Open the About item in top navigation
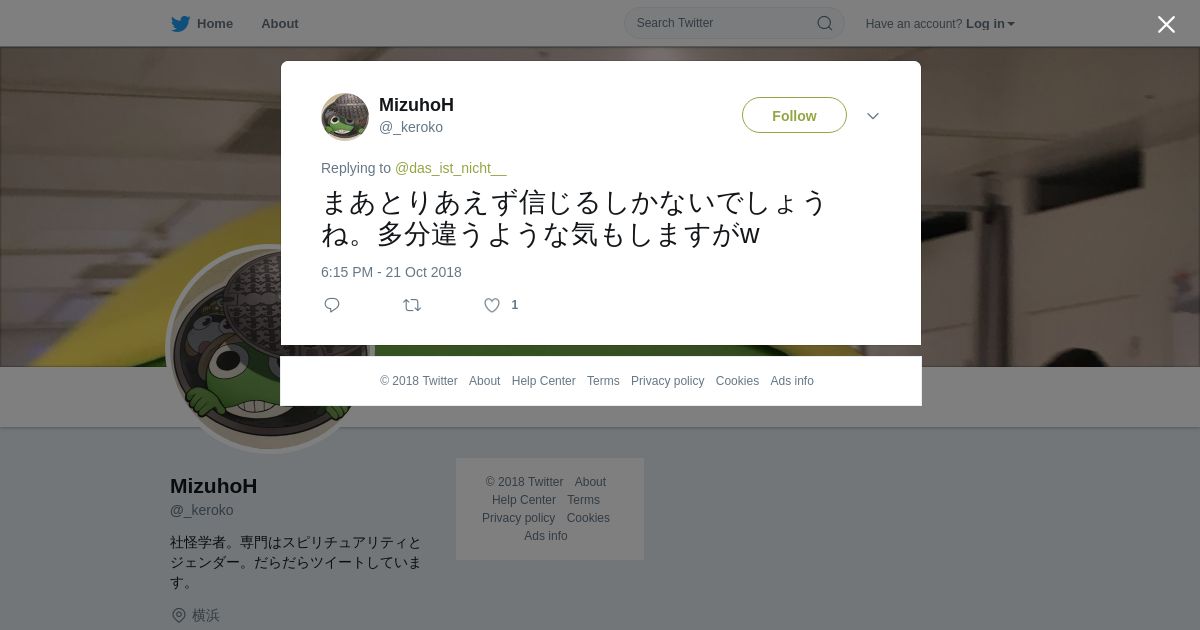Viewport: 1200px width, 630px height. point(280,24)
